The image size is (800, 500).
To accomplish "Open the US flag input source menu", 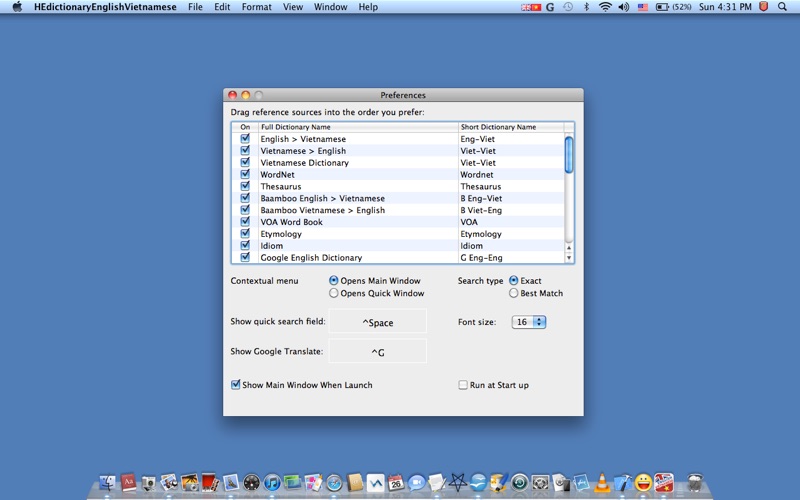I will [643, 7].
